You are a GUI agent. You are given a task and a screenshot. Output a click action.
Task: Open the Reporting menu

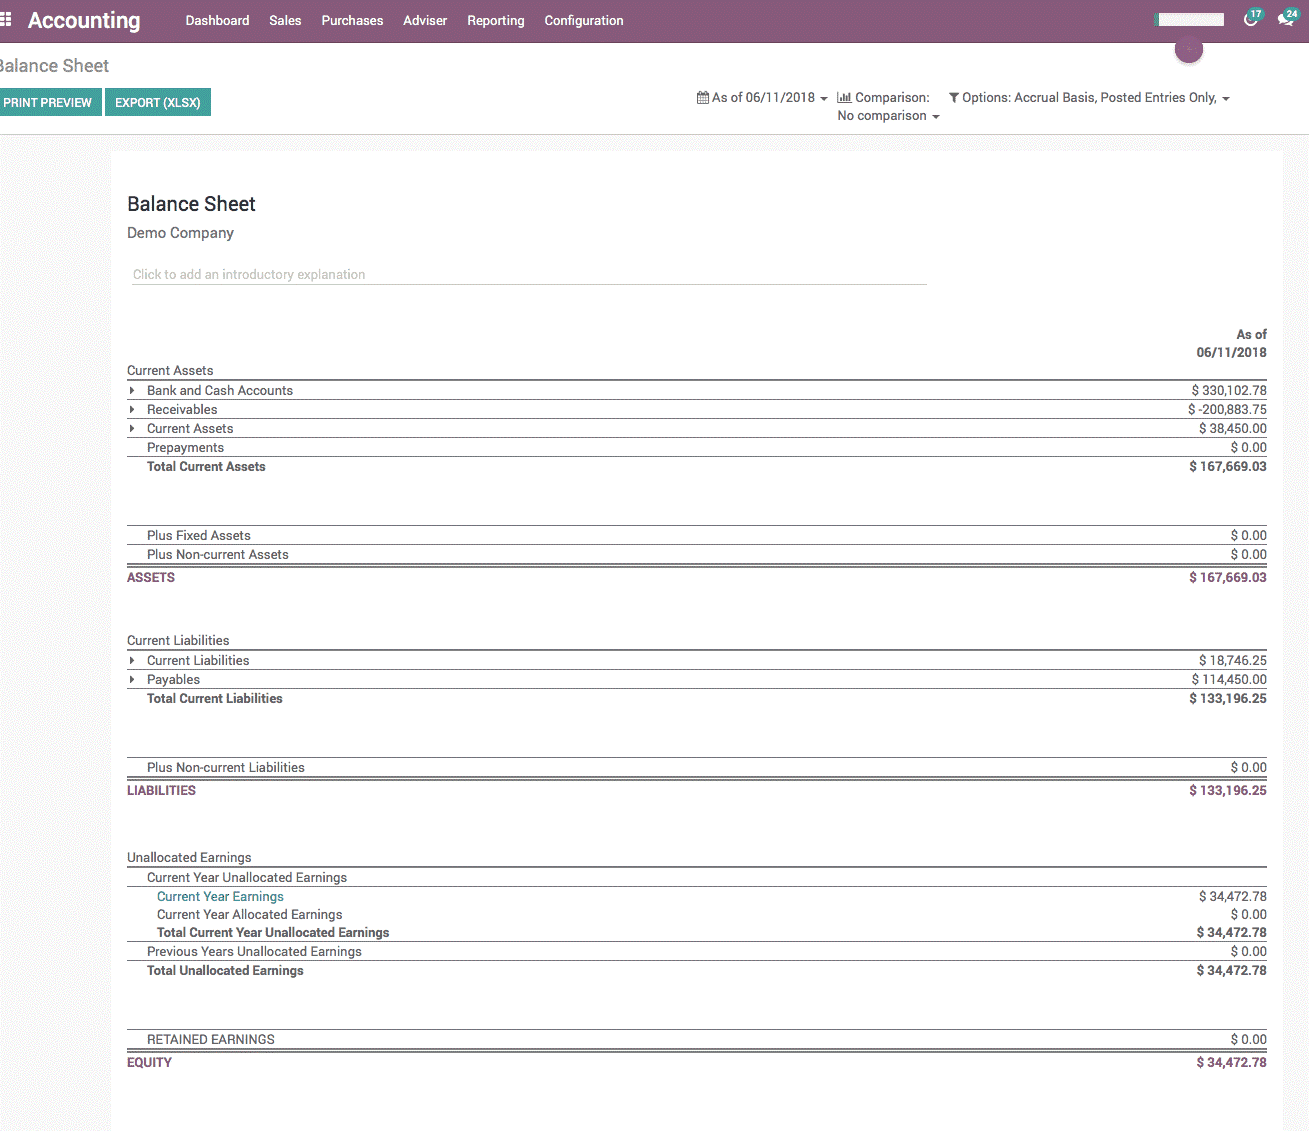click(x=495, y=20)
